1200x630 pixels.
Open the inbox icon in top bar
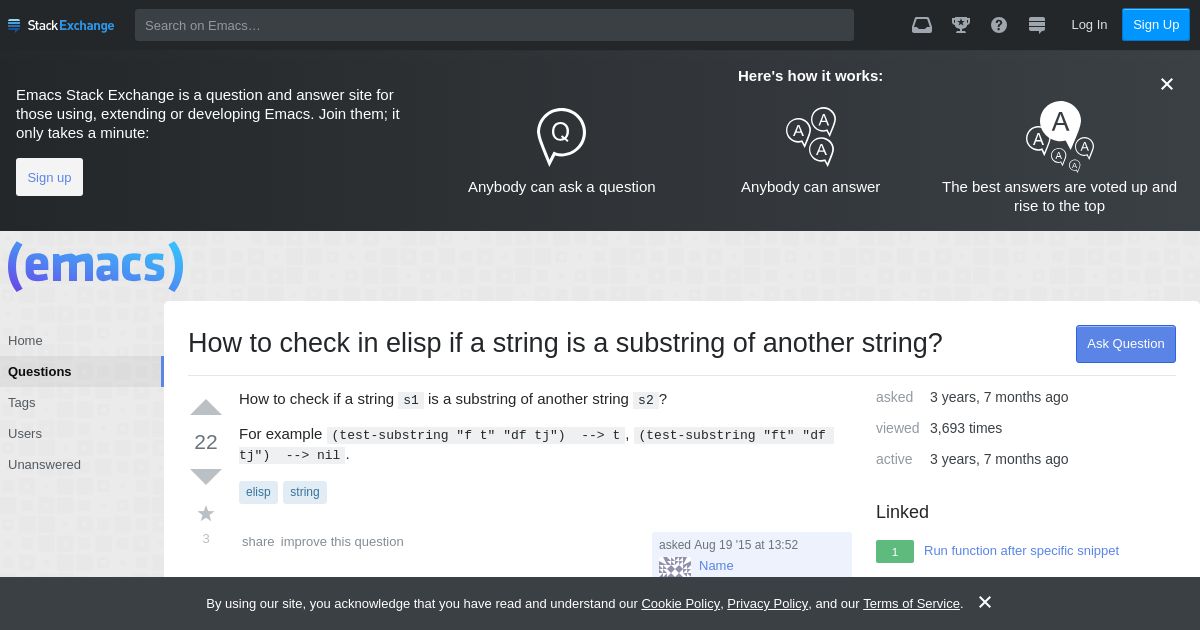pyautogui.click(x=922, y=25)
